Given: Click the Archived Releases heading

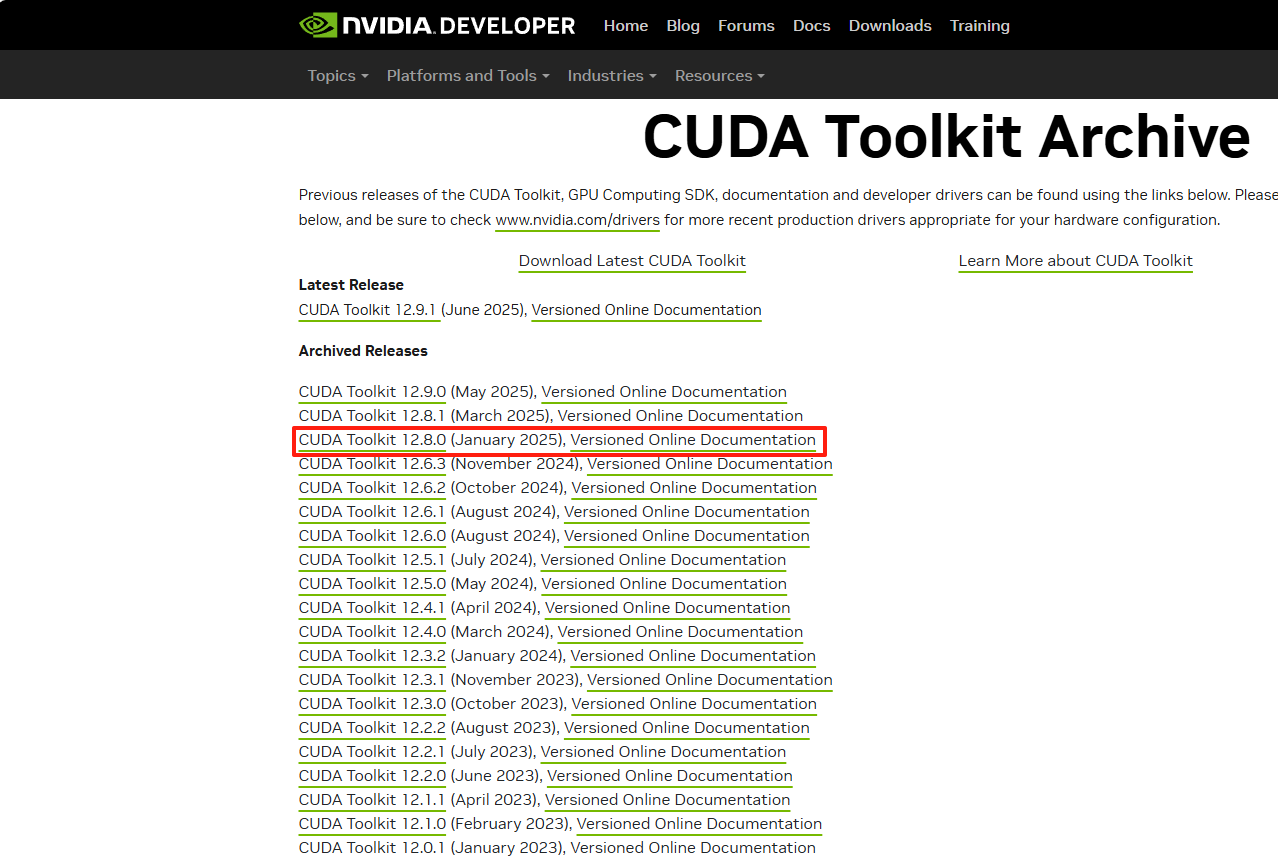Looking at the screenshot, I should pos(363,351).
